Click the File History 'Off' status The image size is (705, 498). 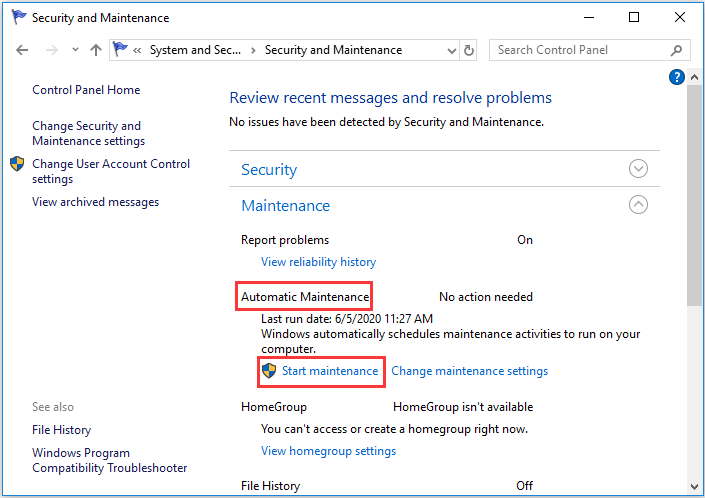524,486
